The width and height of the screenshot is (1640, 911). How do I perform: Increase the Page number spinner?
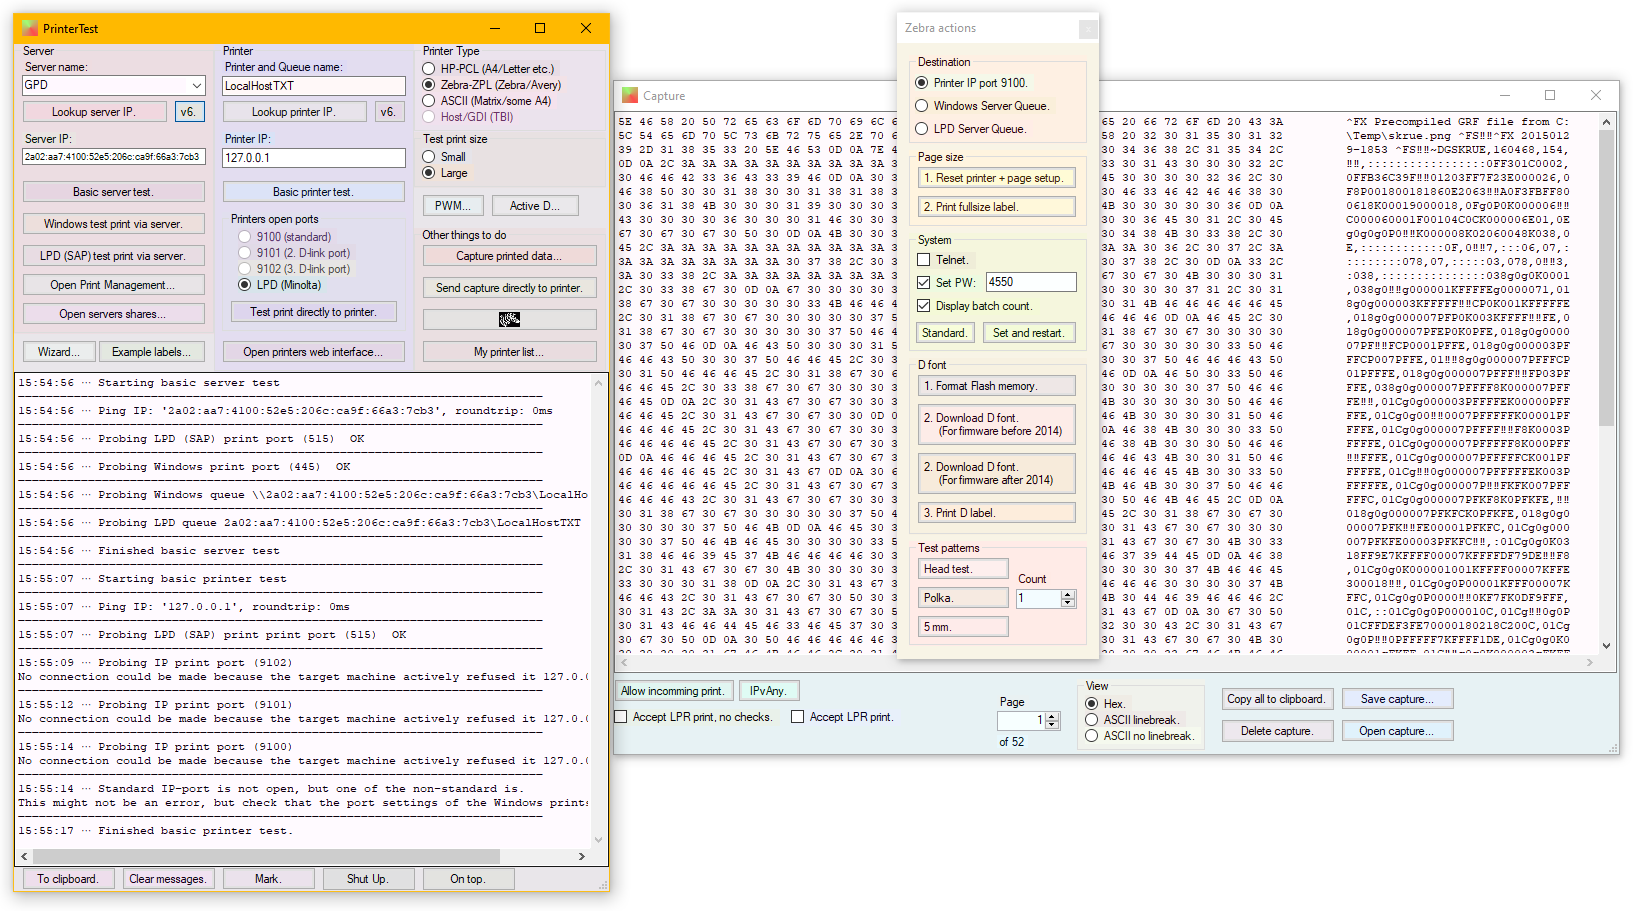point(1052,717)
